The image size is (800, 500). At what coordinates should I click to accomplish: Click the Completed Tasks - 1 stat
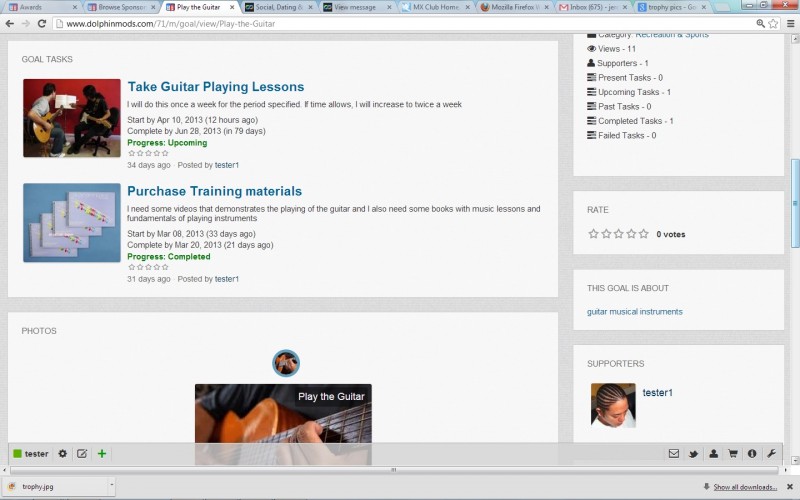click(x=630, y=121)
